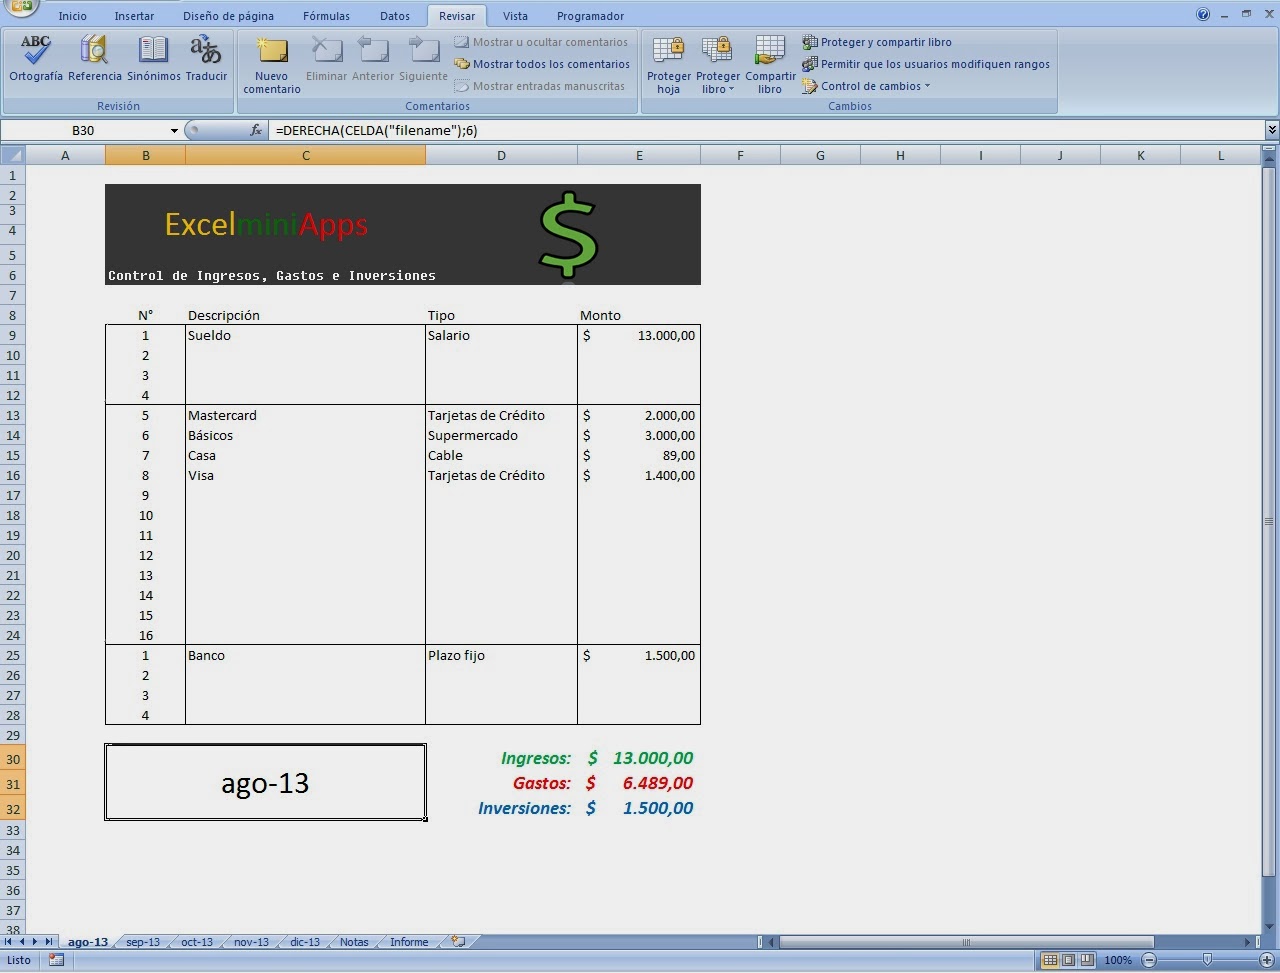Toggle Mostrar todos los comentarios
Image resolution: width=1280 pixels, height=973 pixels.
click(542, 64)
